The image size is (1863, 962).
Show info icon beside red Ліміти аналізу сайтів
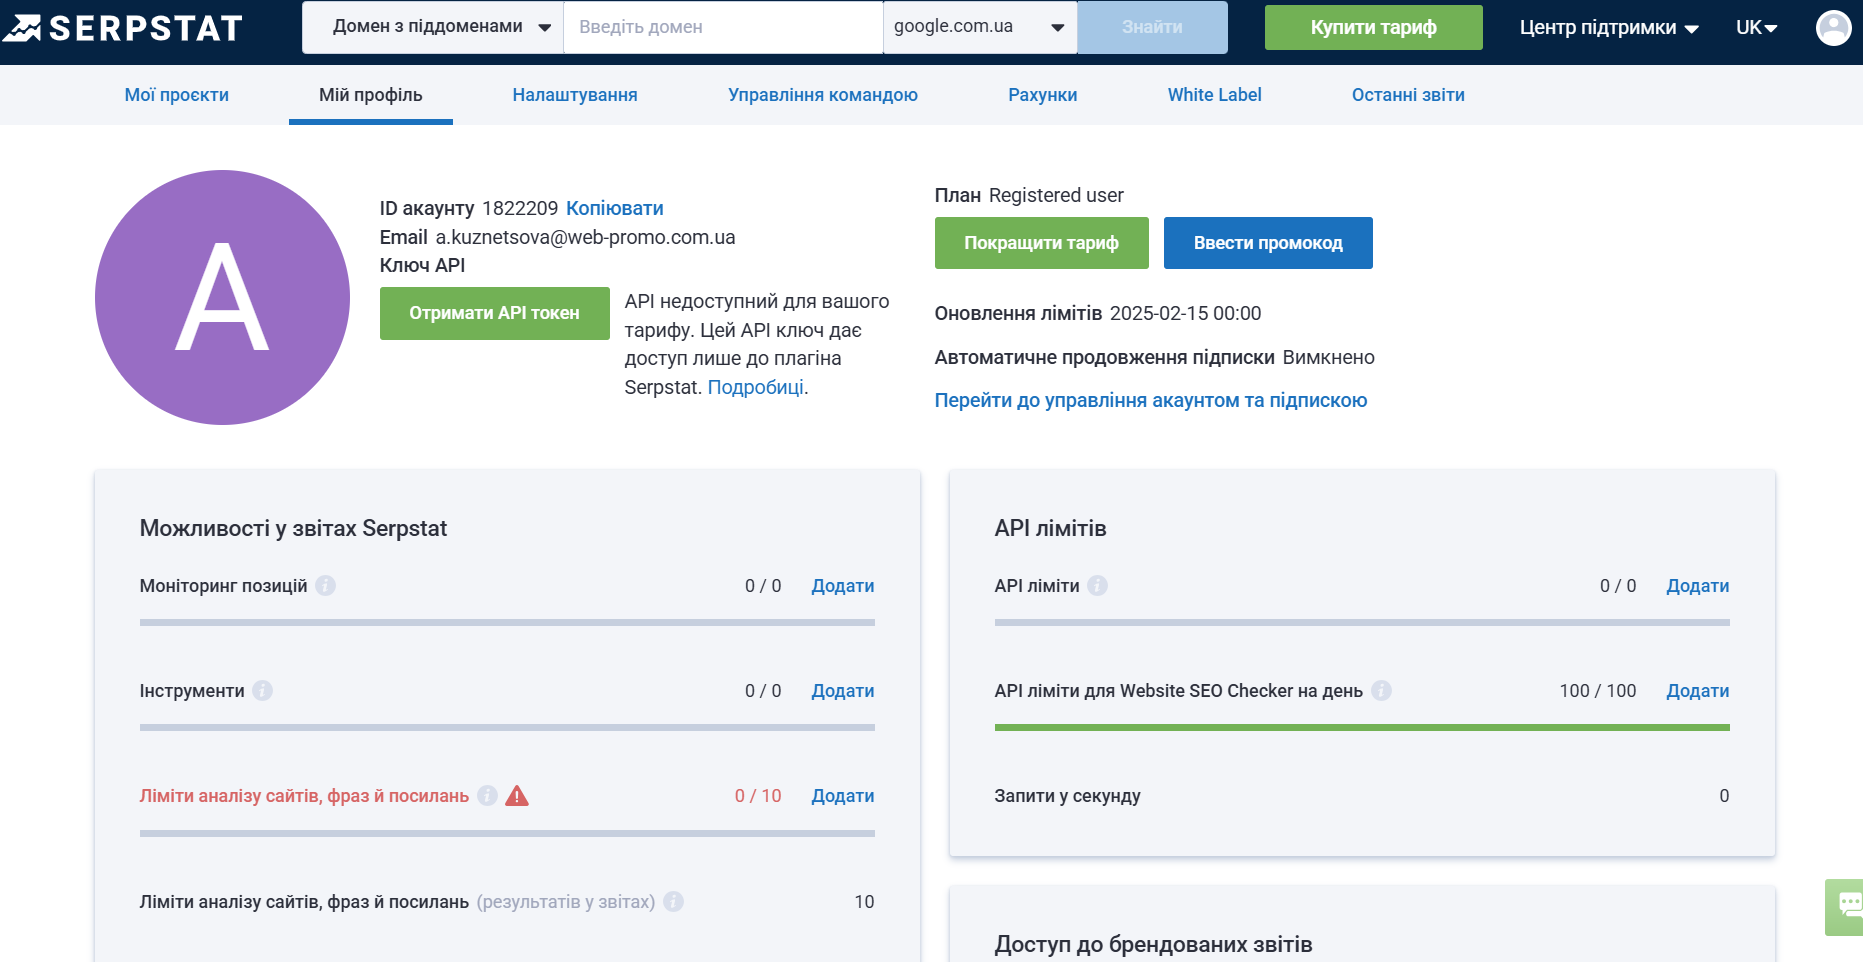(x=487, y=795)
